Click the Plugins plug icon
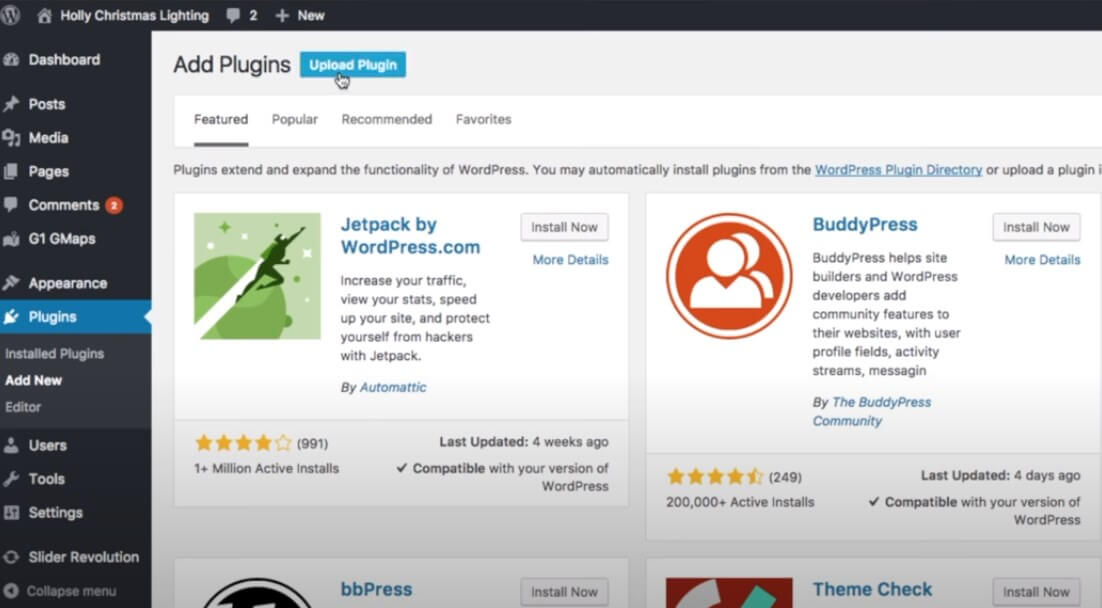Viewport: 1102px width, 608px height. (x=11, y=317)
